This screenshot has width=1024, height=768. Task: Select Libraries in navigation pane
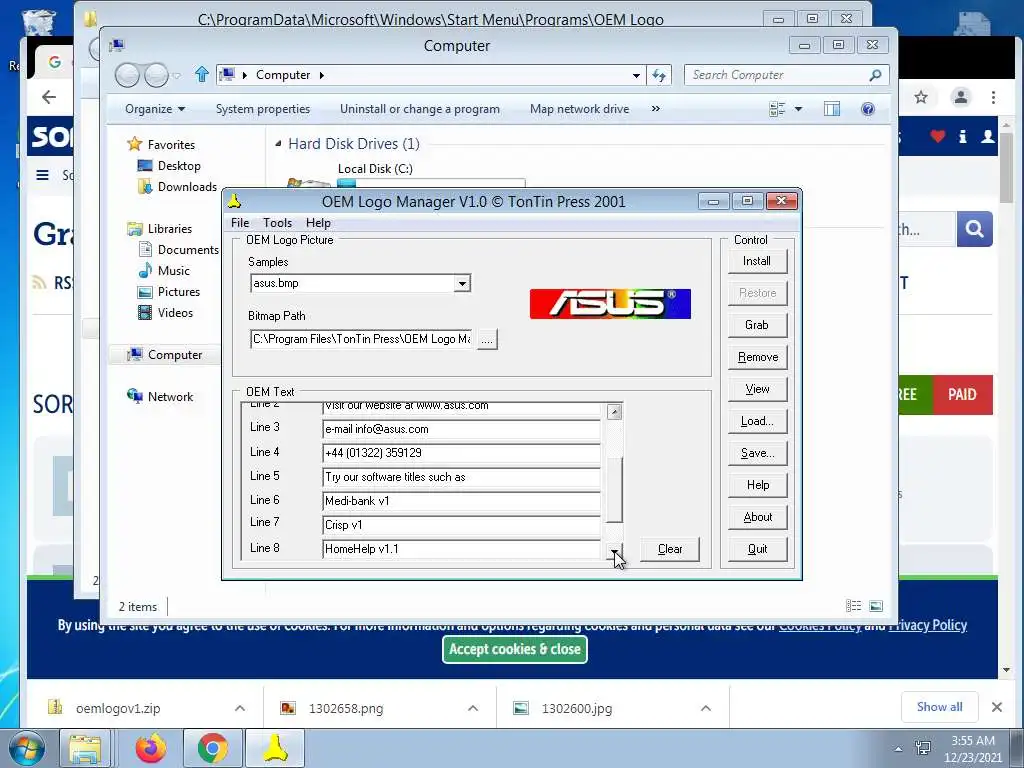[169, 229]
